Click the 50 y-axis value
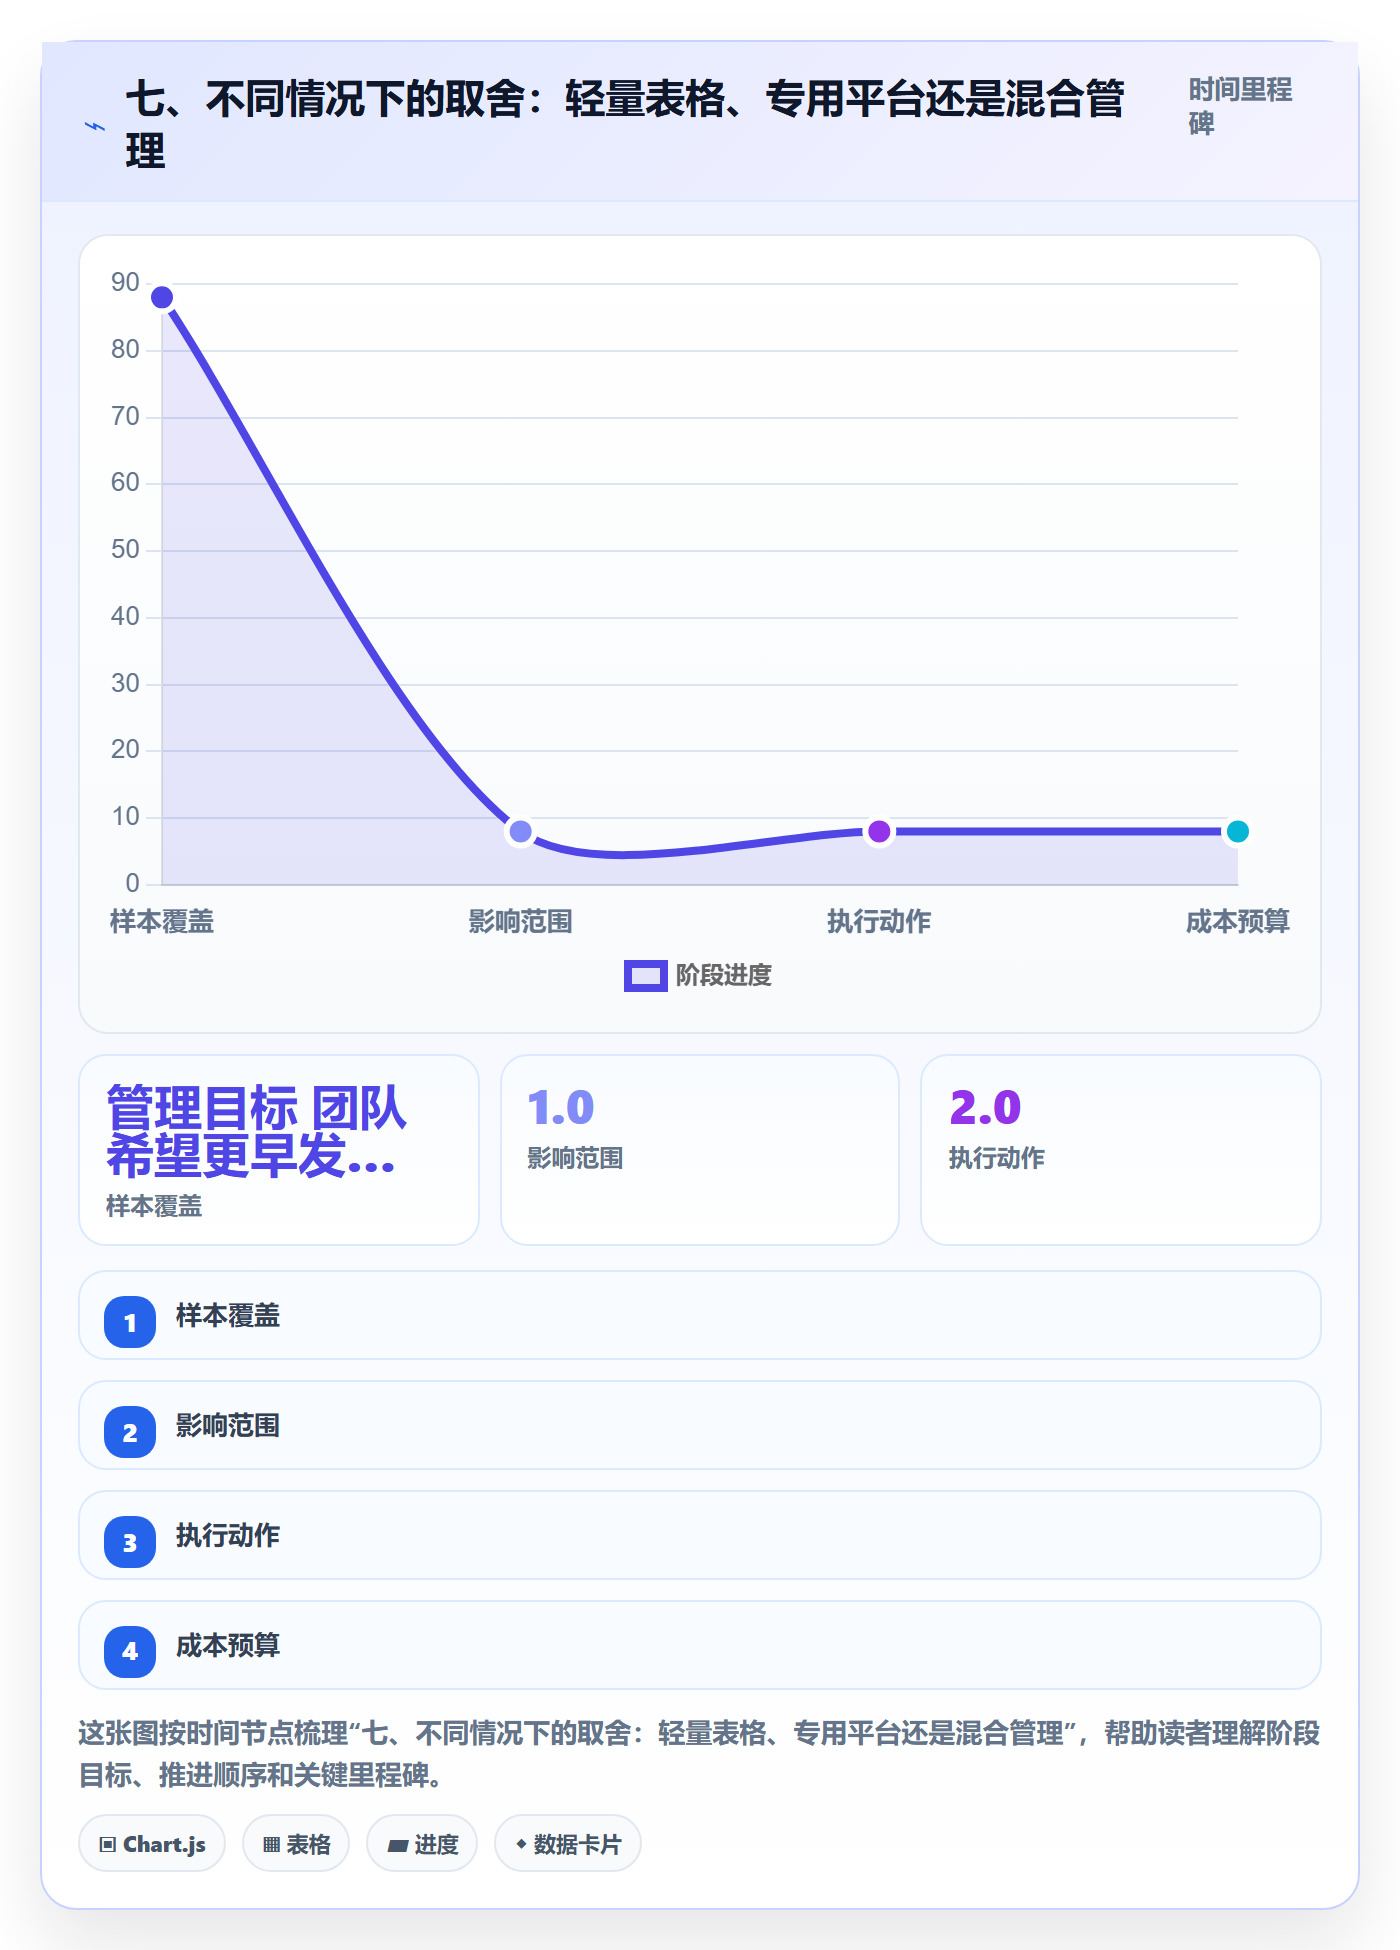 point(125,550)
